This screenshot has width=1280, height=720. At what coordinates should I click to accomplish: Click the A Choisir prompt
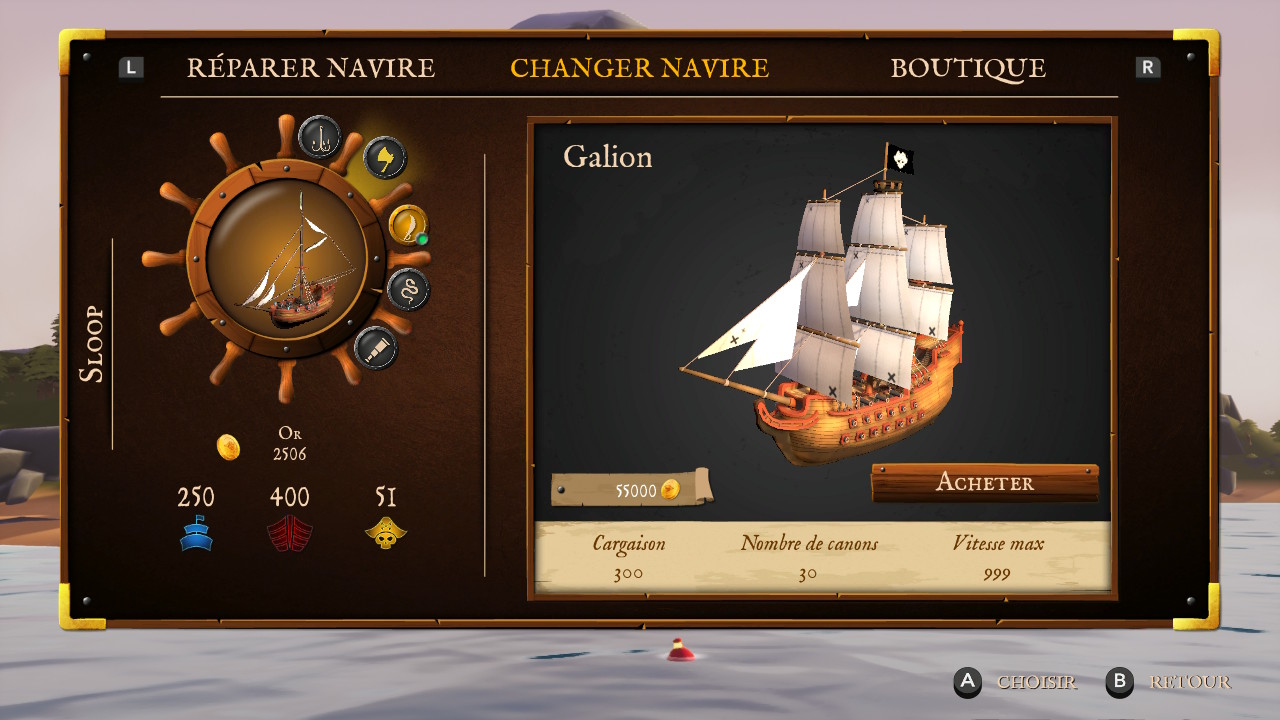pos(1015,683)
